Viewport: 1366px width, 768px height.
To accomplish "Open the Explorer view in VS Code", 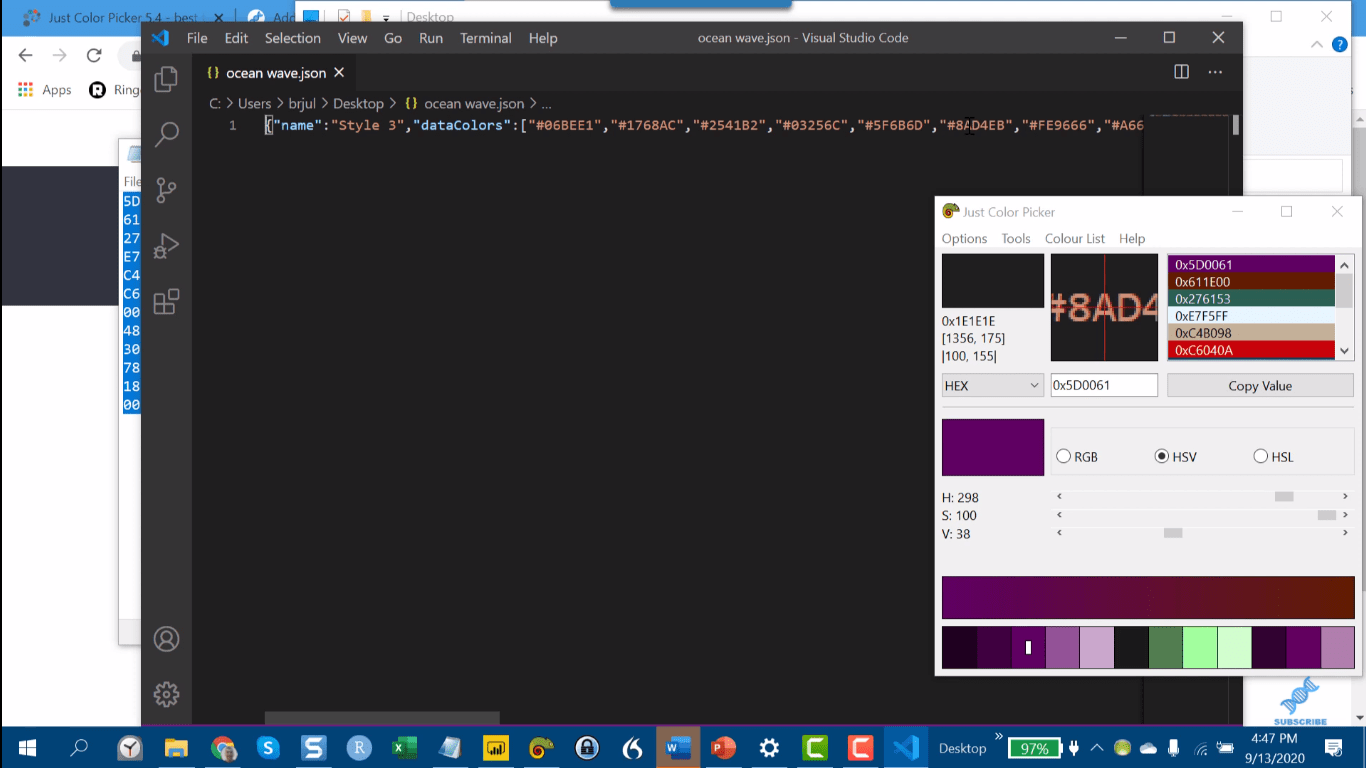I will click(166, 79).
